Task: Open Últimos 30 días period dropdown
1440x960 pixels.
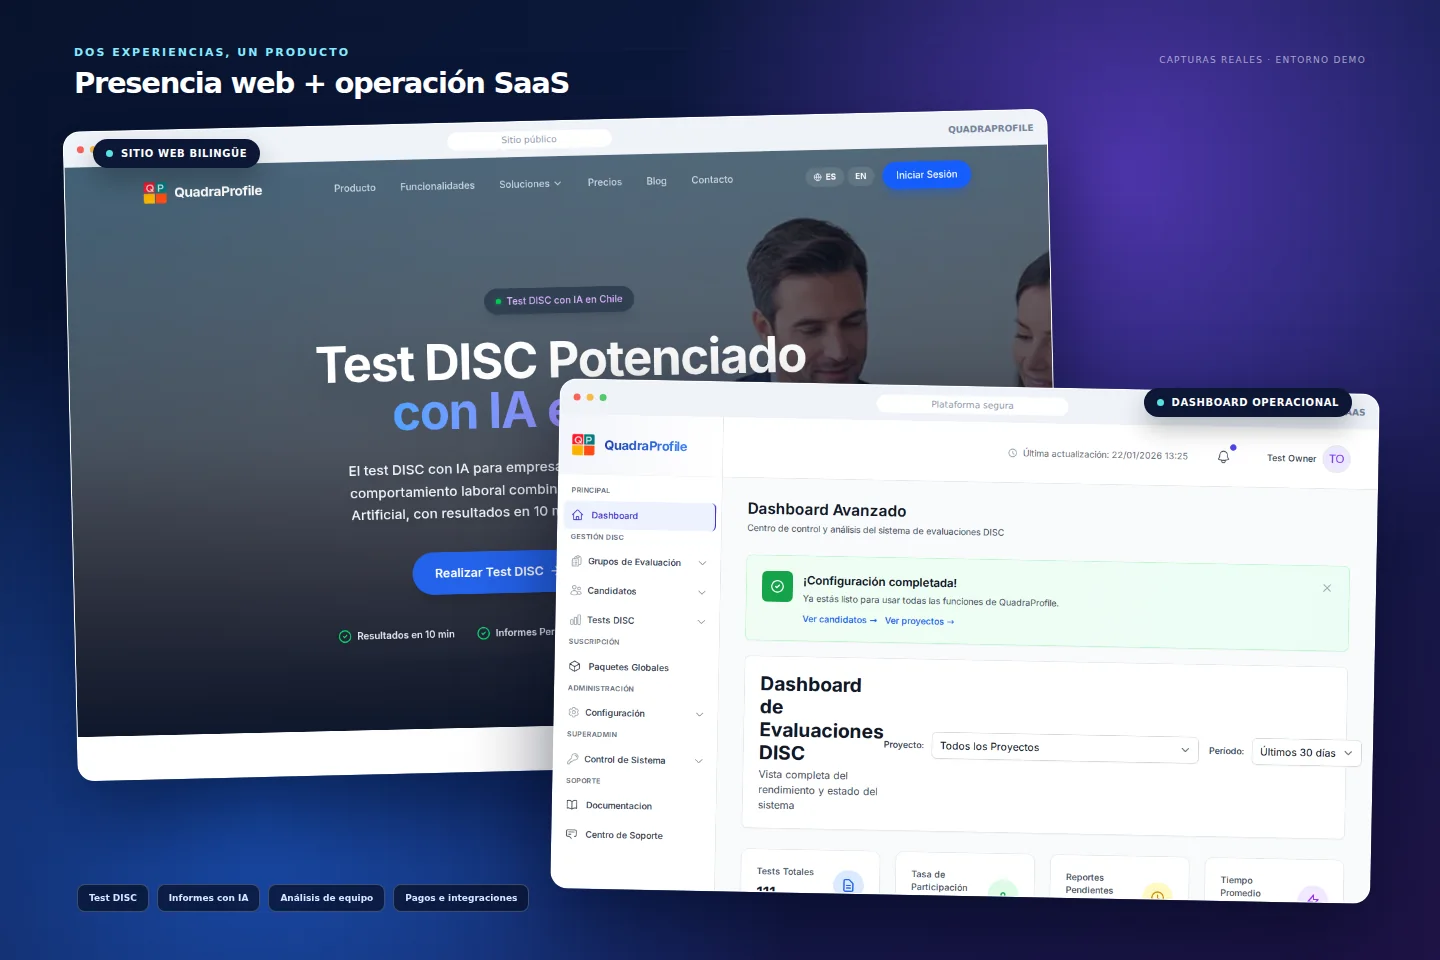Action: click(x=1307, y=752)
